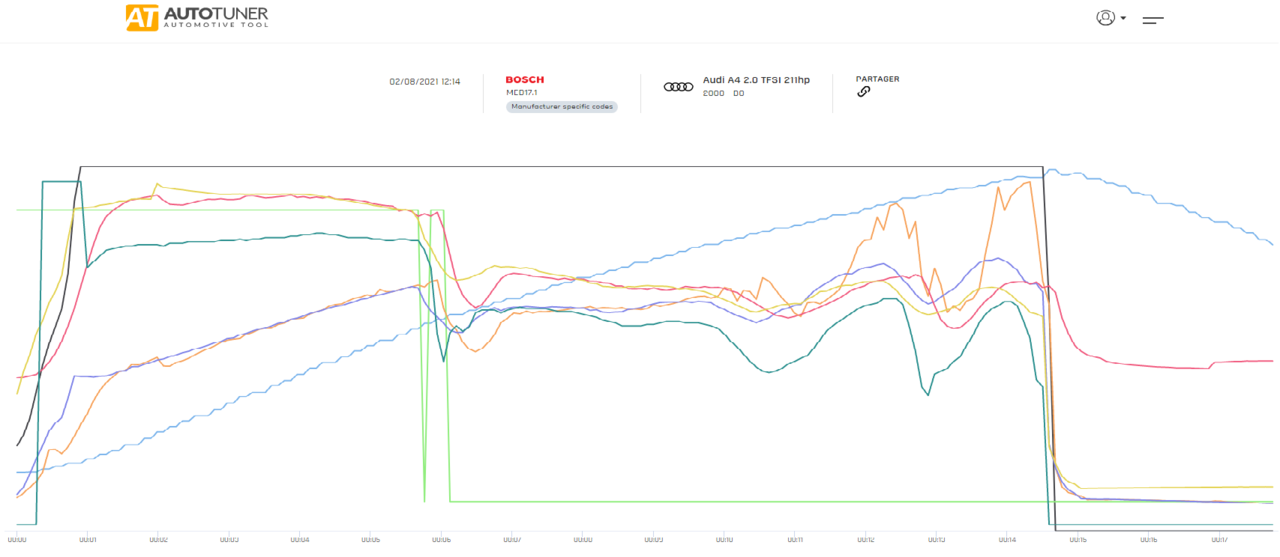Click the Audi four-rings logo
The image size is (1280, 557).
[678, 87]
